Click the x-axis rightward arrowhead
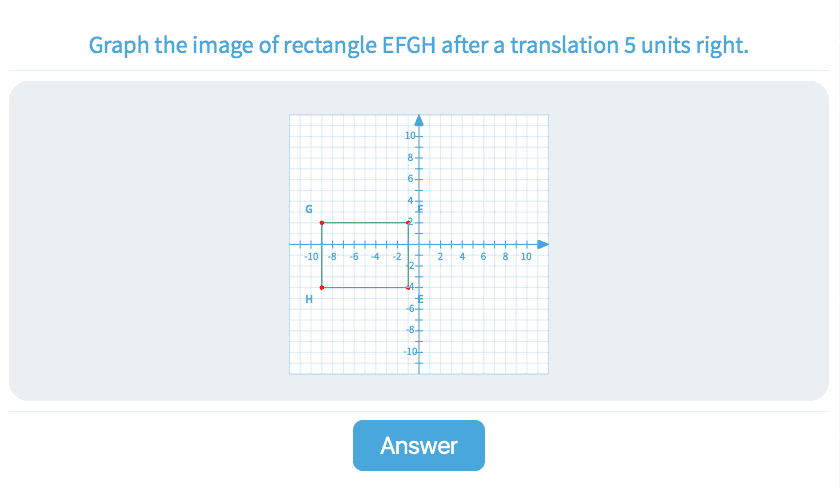This screenshot has height=501, width=840. coord(543,244)
